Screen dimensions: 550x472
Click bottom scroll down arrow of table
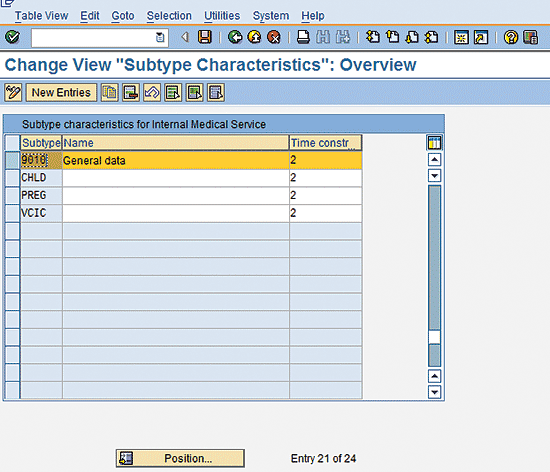(434, 392)
